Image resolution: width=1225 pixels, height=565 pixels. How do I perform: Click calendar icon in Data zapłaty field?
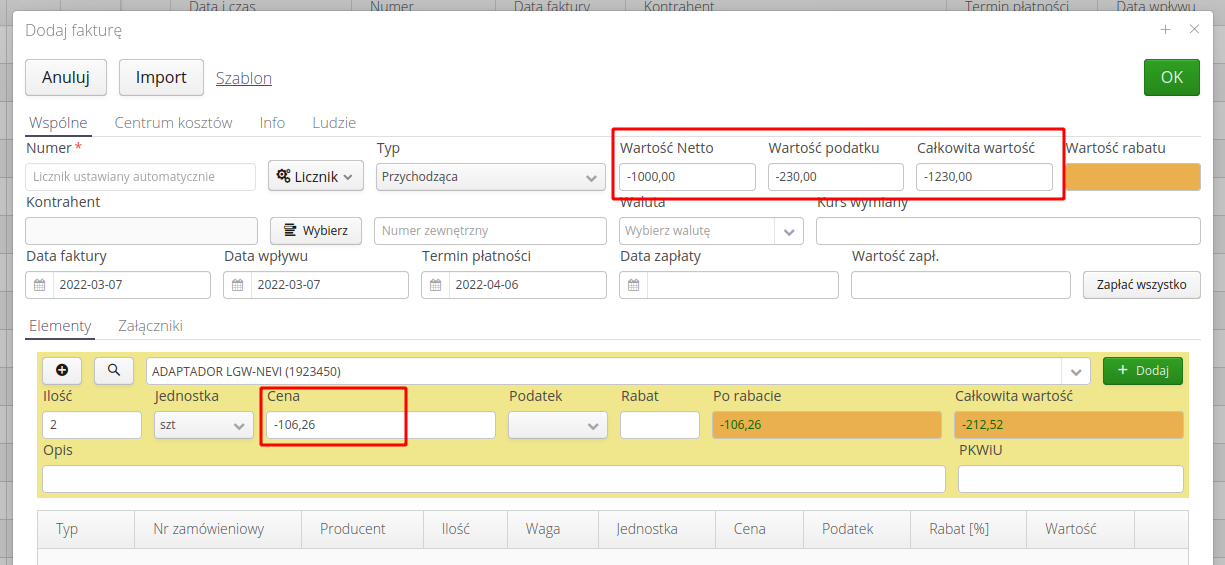coord(634,285)
